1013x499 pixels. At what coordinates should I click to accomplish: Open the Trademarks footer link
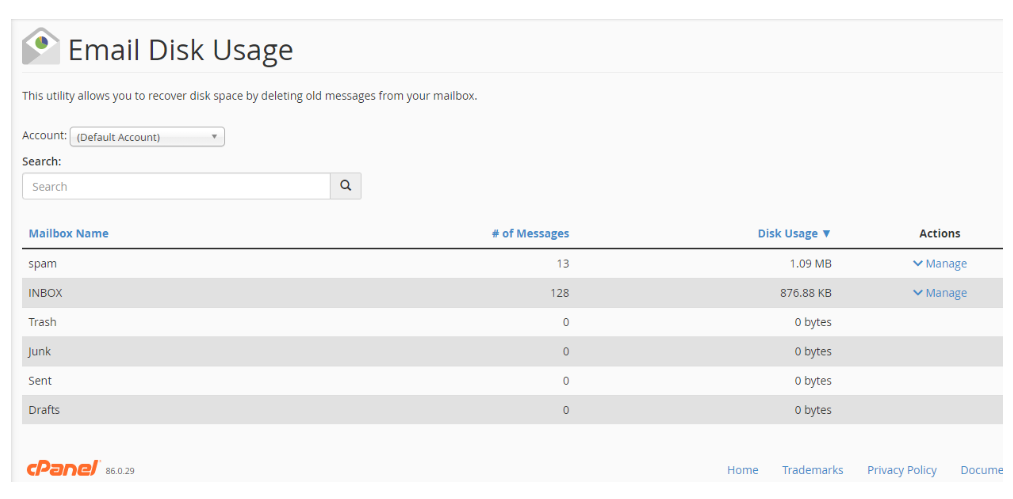(x=813, y=470)
